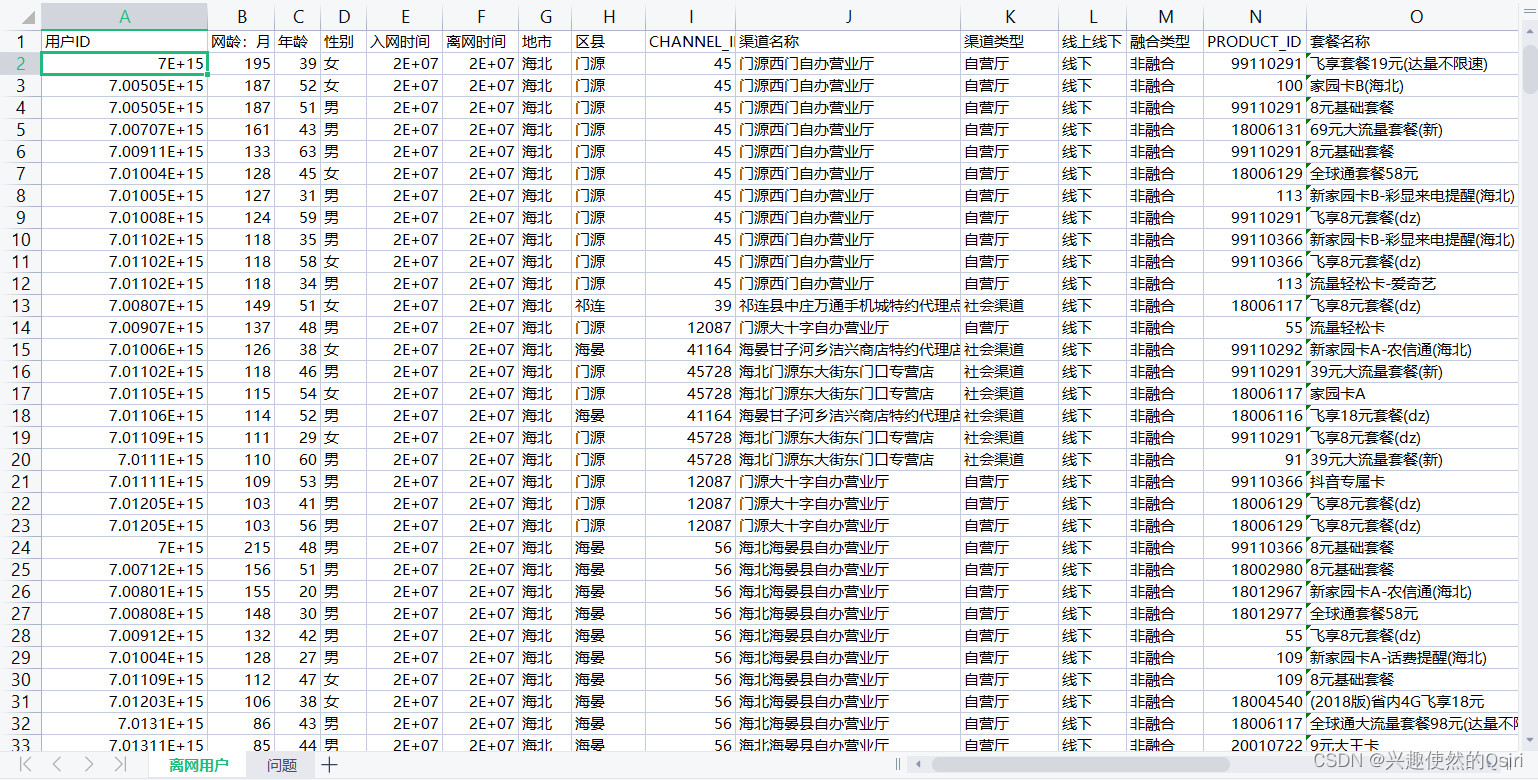Select column K header

[x=1010, y=17]
